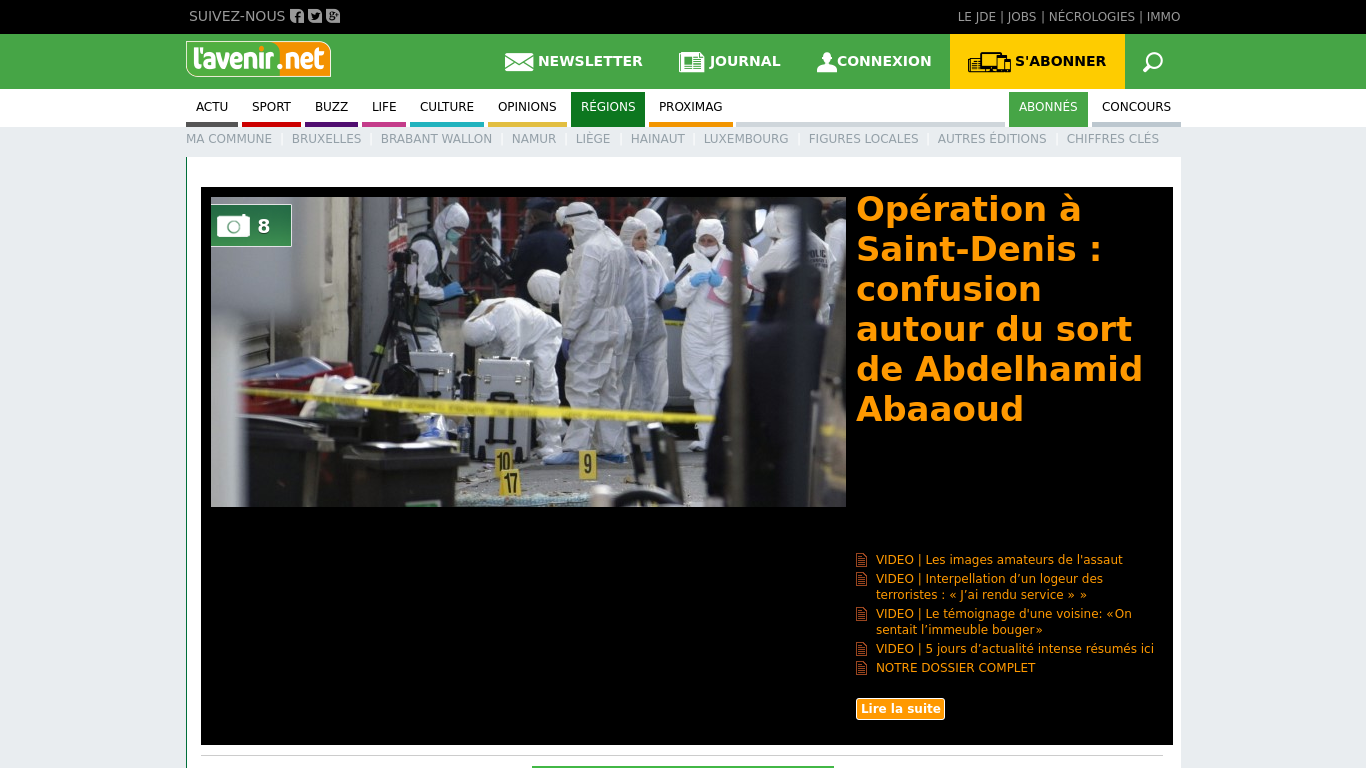Select NAMUR in the regions bar
1366x768 pixels.
533,139
